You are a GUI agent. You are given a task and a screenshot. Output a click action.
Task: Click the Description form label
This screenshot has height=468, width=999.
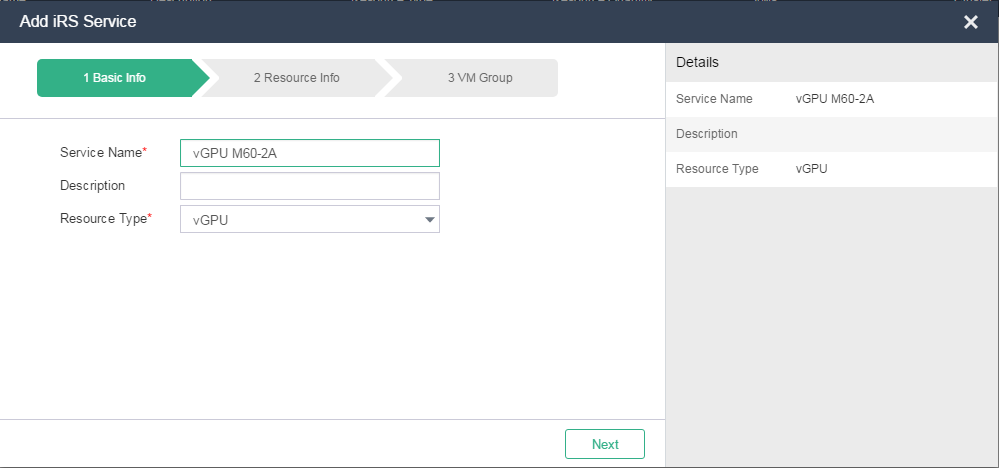coord(92,185)
